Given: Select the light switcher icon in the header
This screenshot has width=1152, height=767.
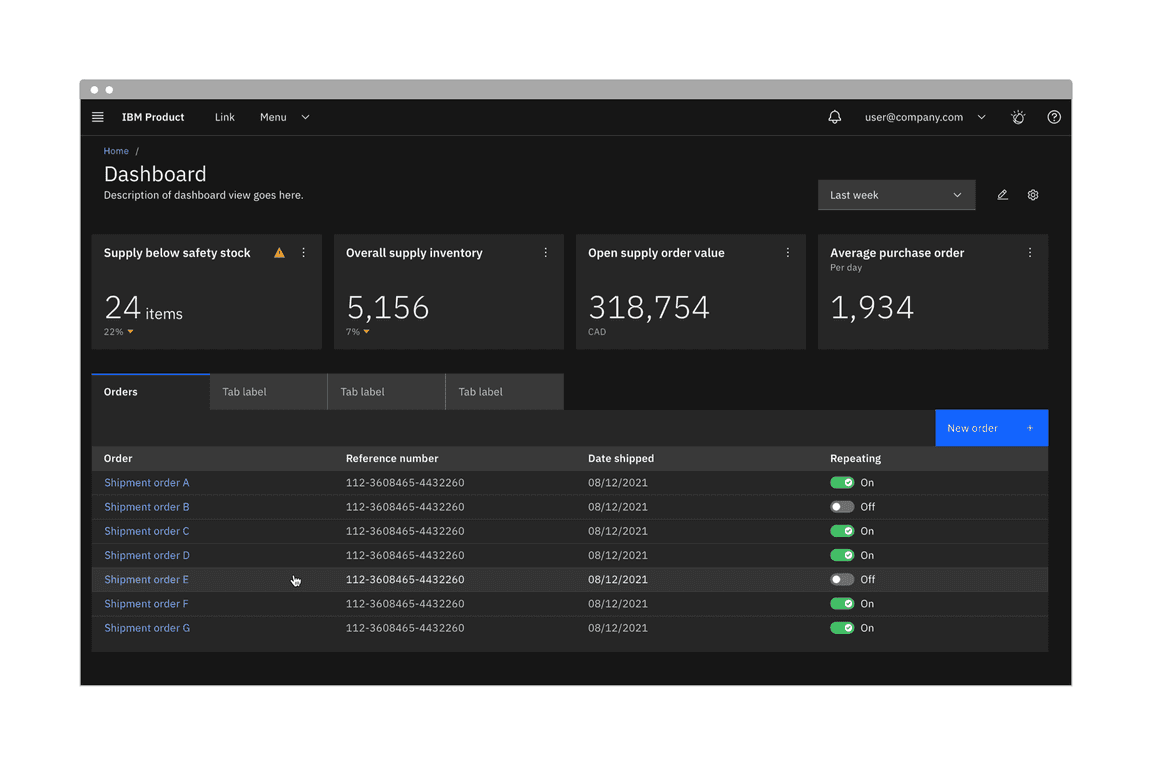Looking at the screenshot, I should [1017, 117].
